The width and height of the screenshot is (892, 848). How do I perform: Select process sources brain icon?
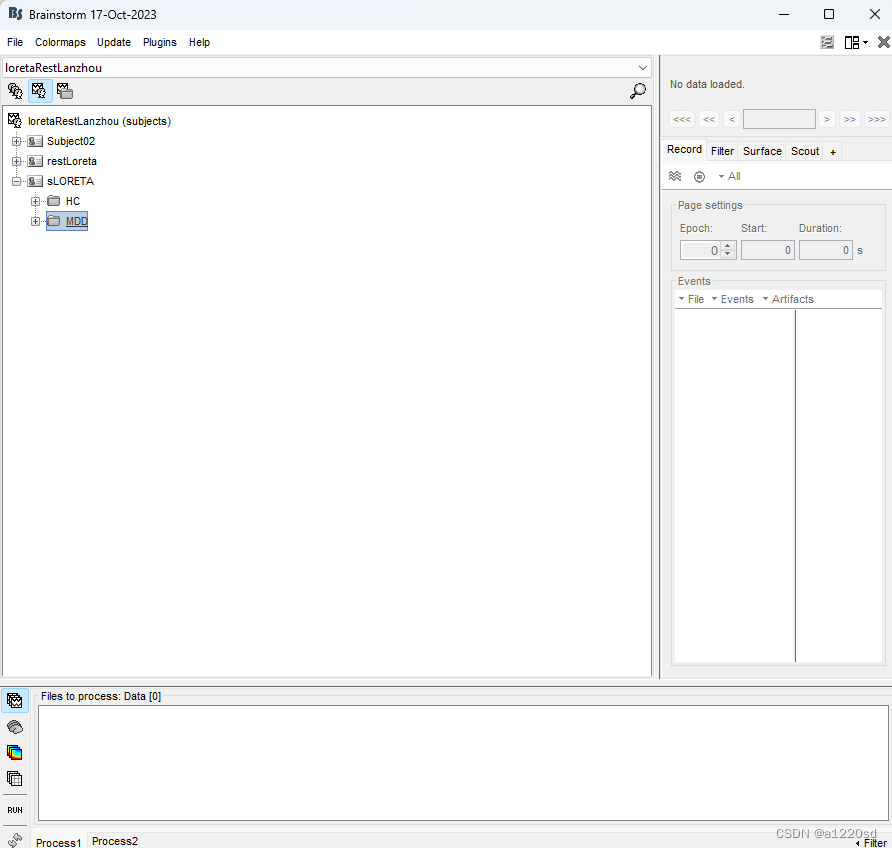pos(15,727)
